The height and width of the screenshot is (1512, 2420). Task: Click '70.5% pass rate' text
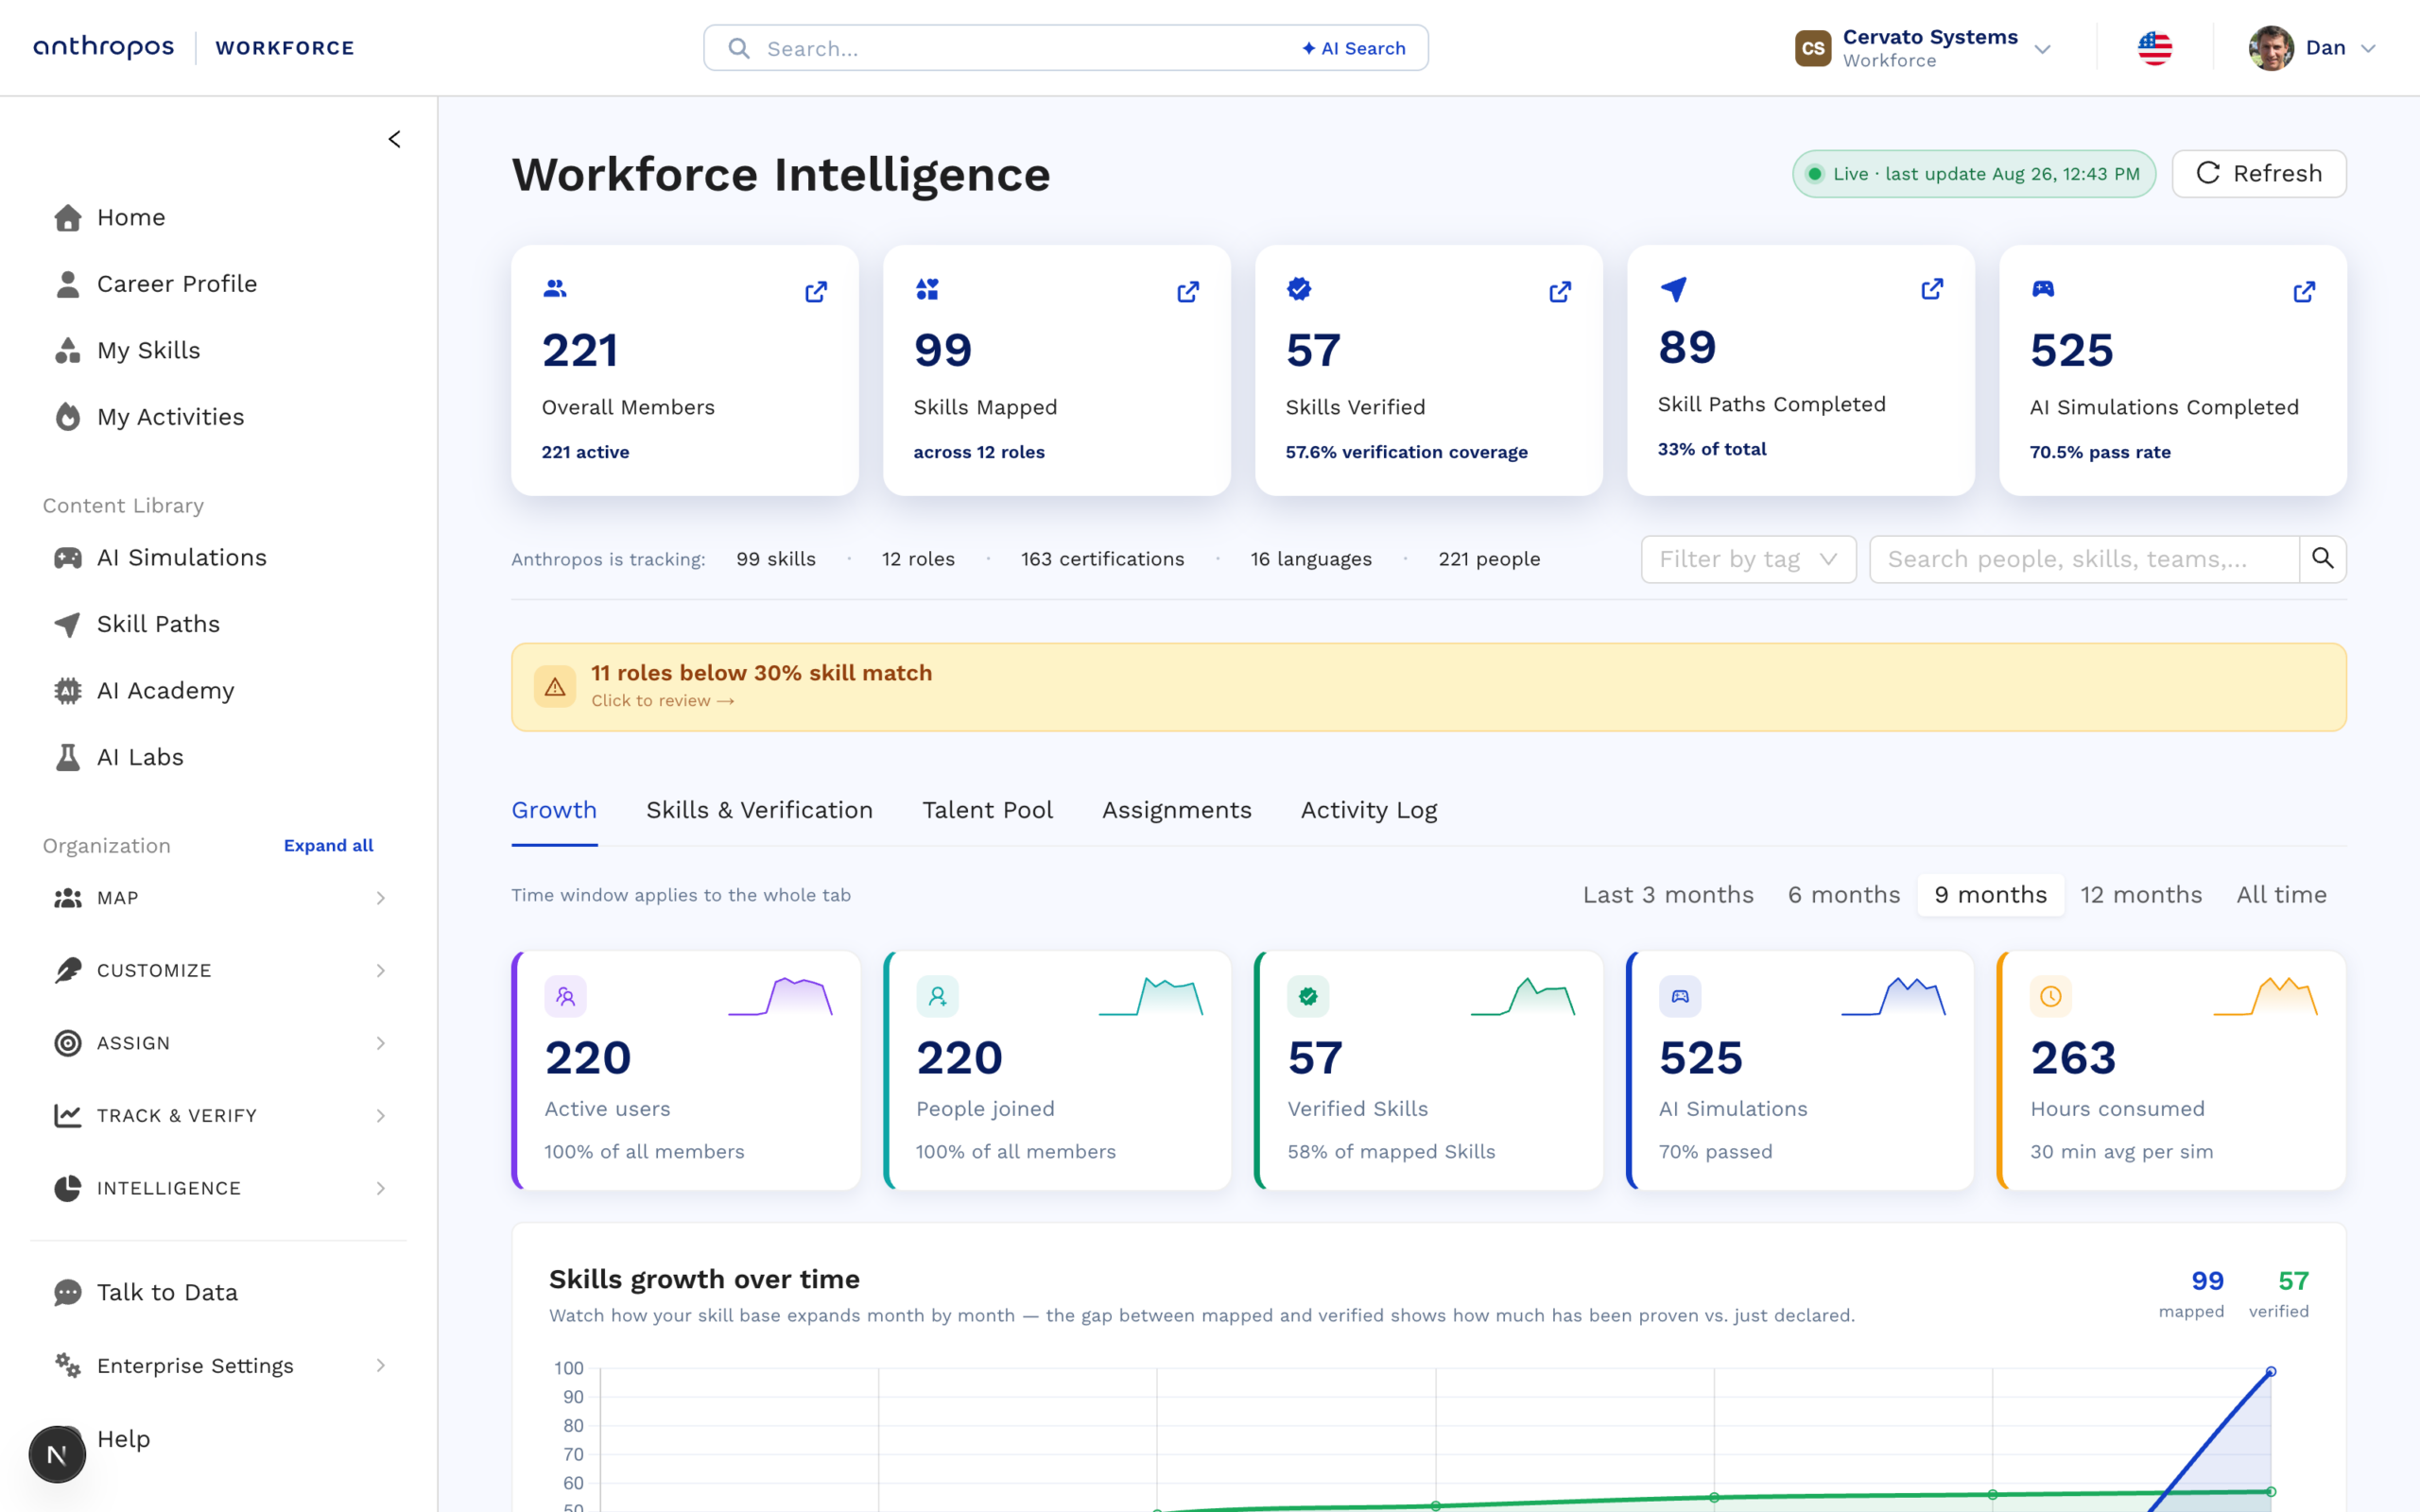(x=2100, y=452)
